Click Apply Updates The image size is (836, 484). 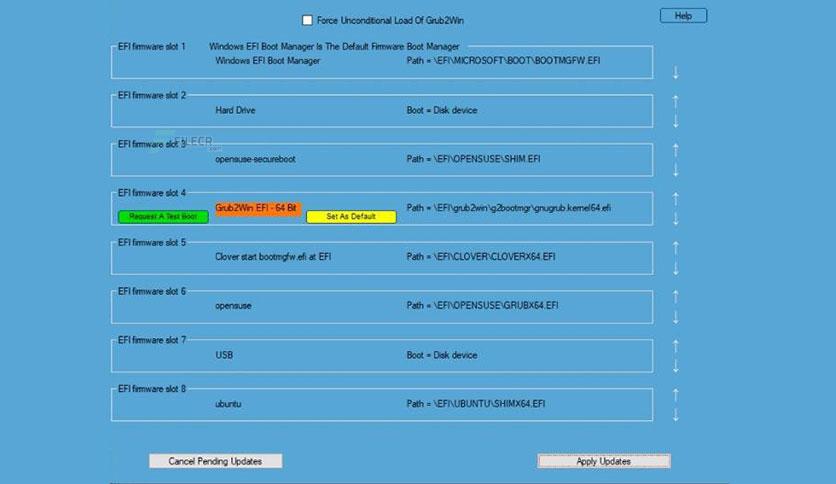(604, 461)
